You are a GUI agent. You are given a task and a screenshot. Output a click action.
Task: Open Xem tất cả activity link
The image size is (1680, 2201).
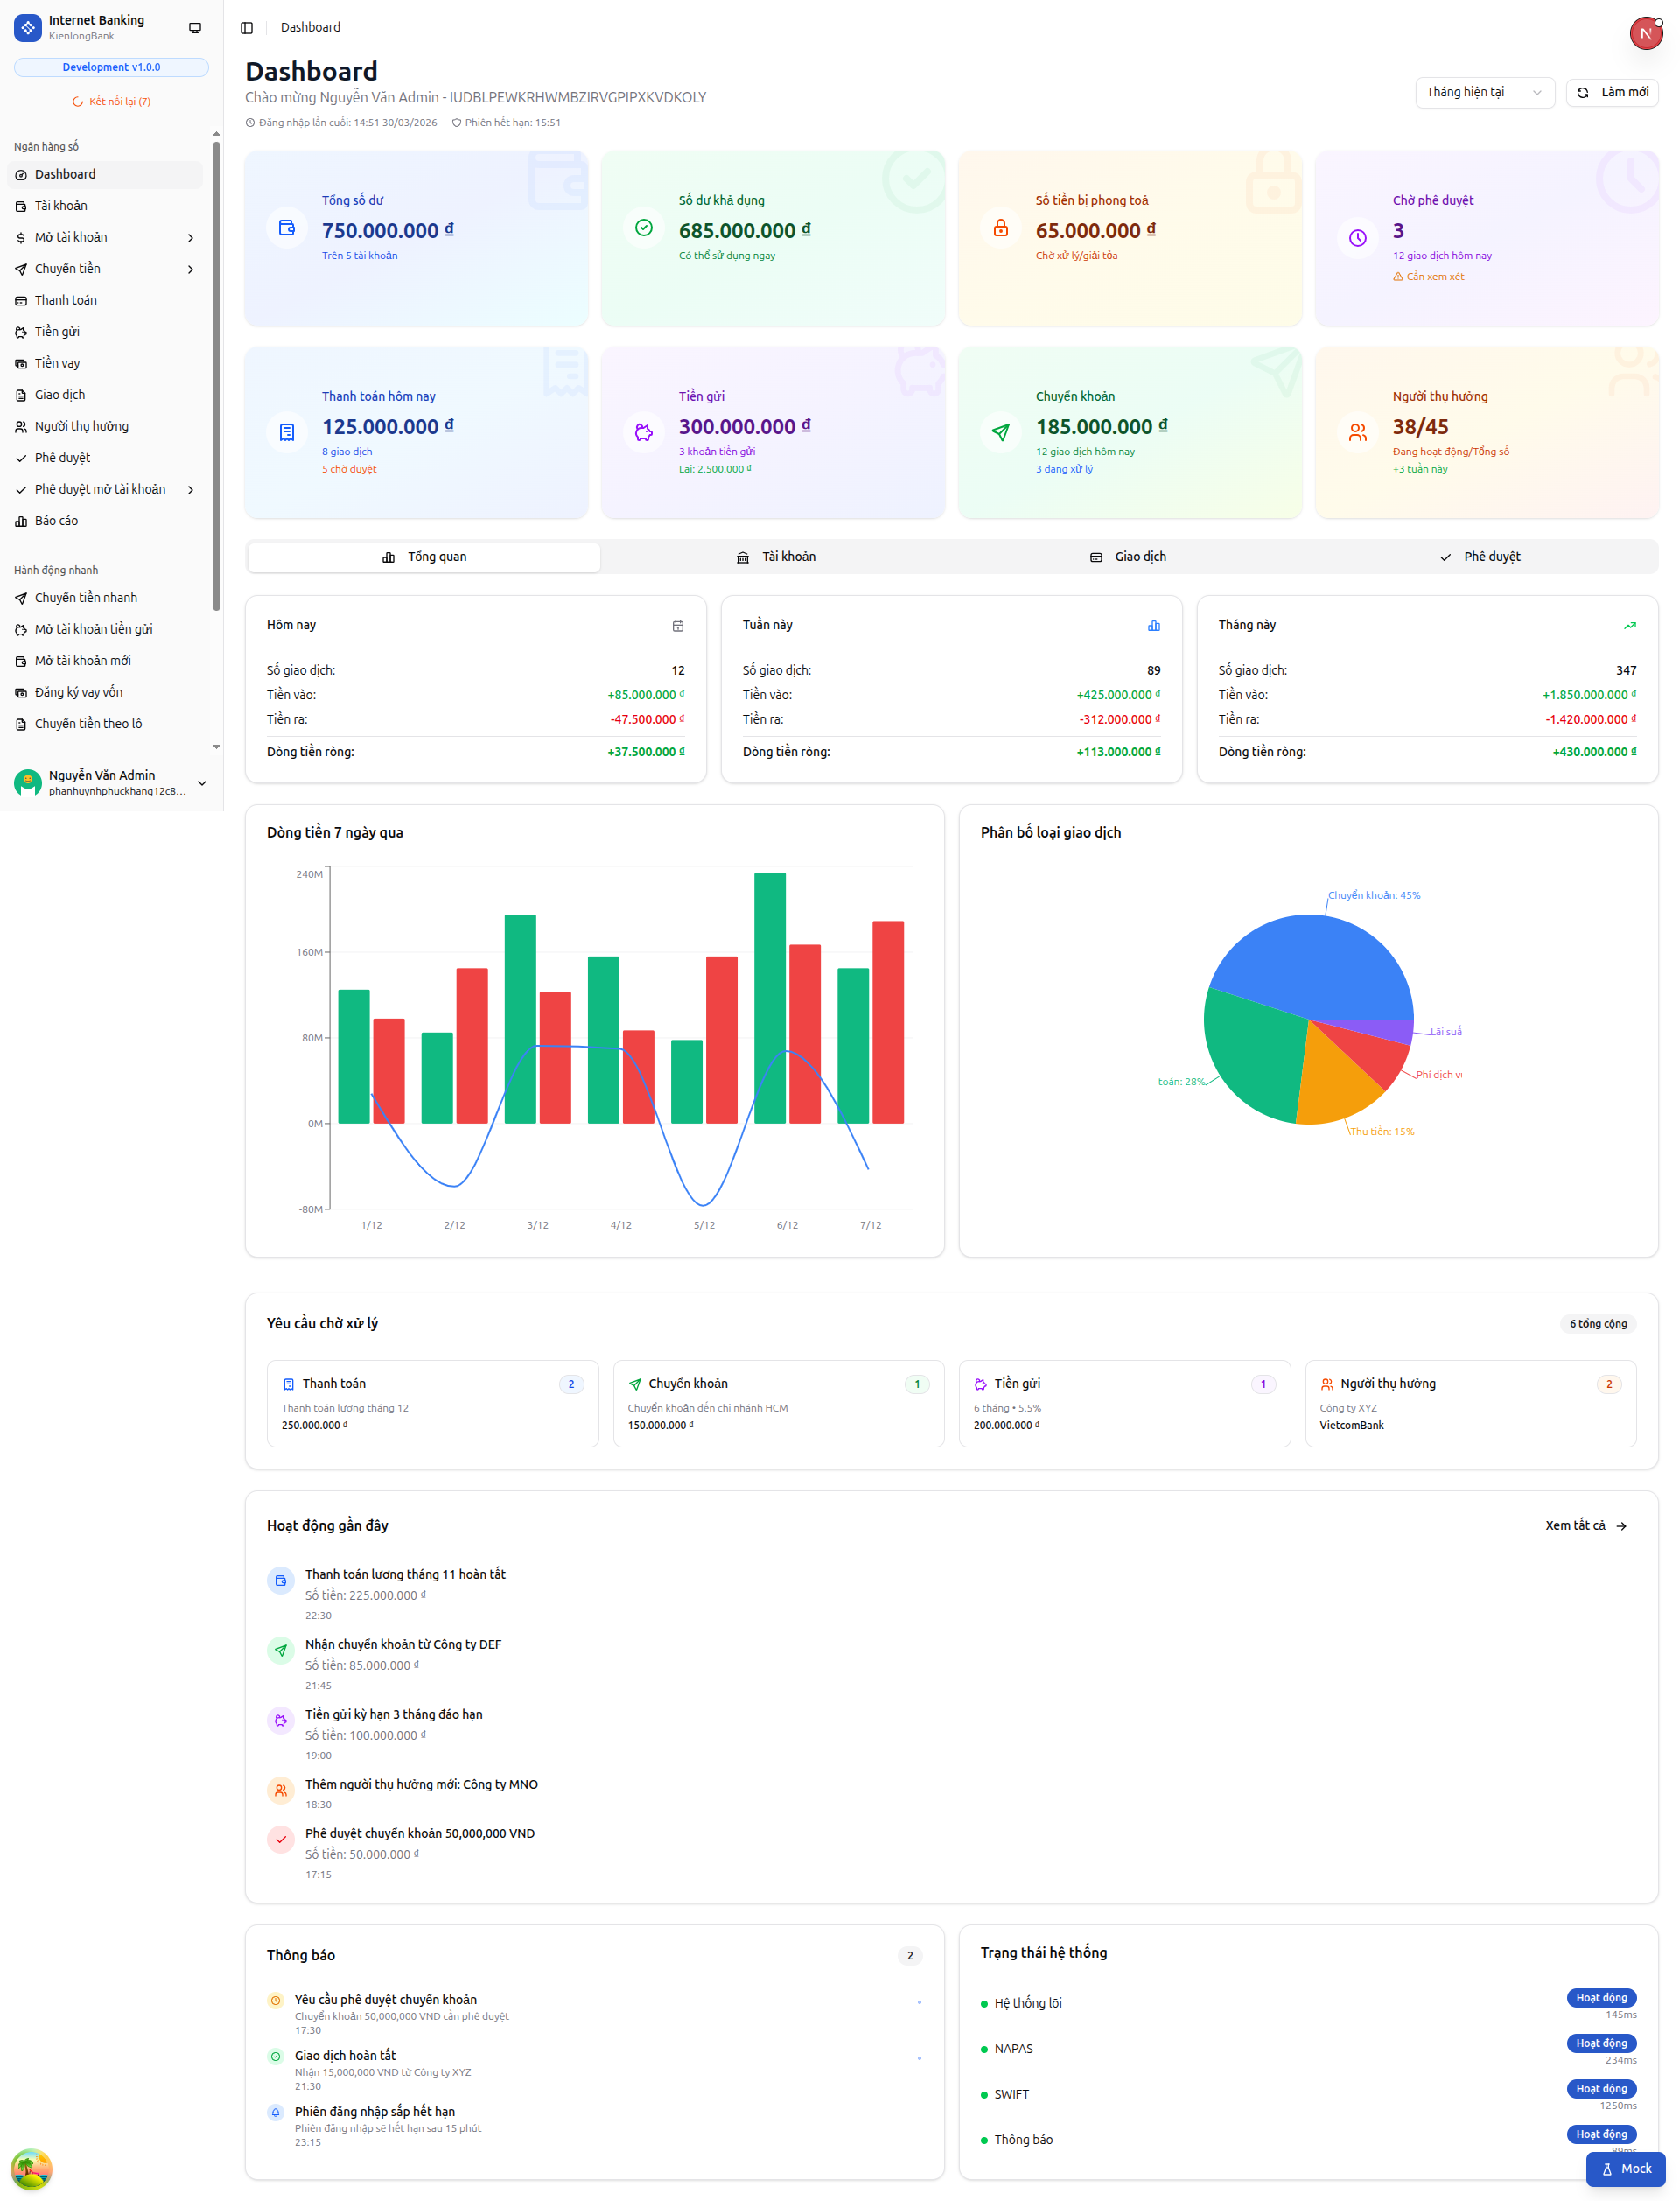[1586, 1525]
